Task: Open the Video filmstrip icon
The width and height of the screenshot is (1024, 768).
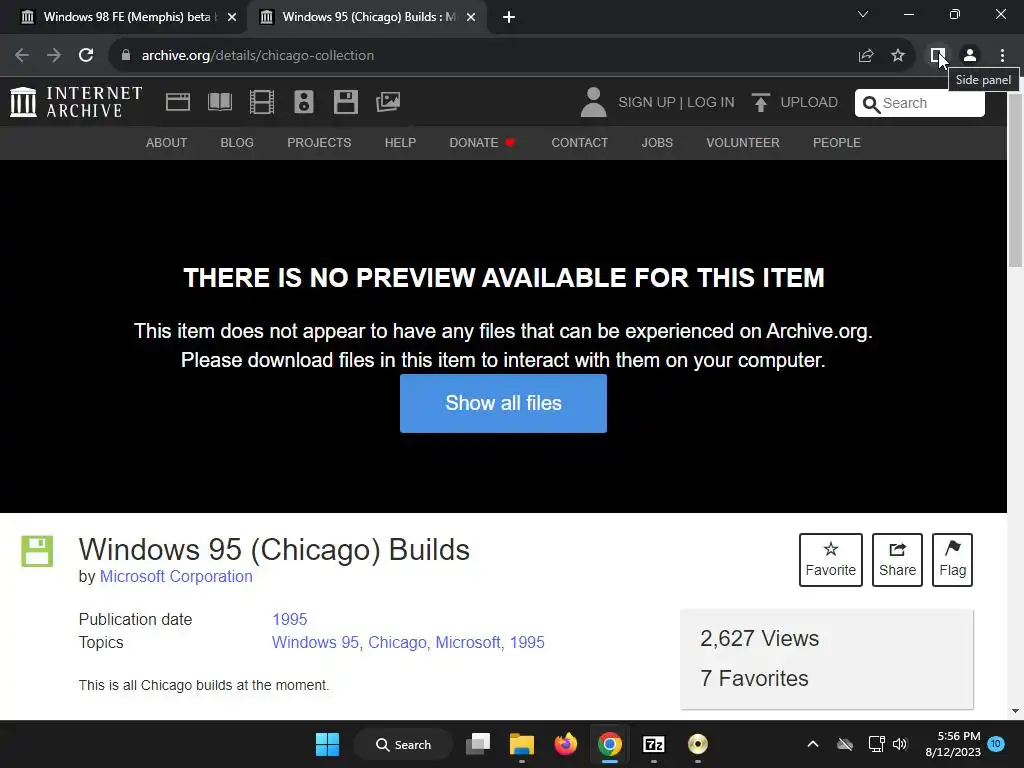Action: click(x=262, y=102)
